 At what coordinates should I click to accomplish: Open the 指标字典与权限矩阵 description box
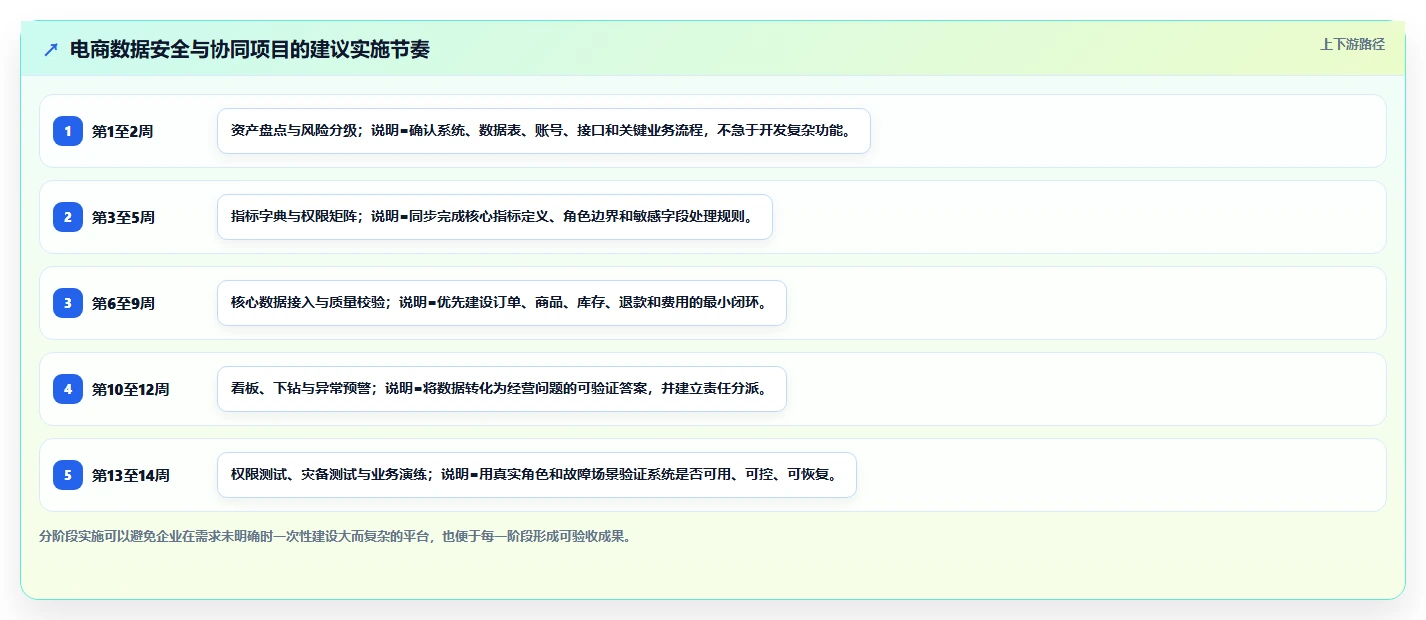(x=495, y=217)
